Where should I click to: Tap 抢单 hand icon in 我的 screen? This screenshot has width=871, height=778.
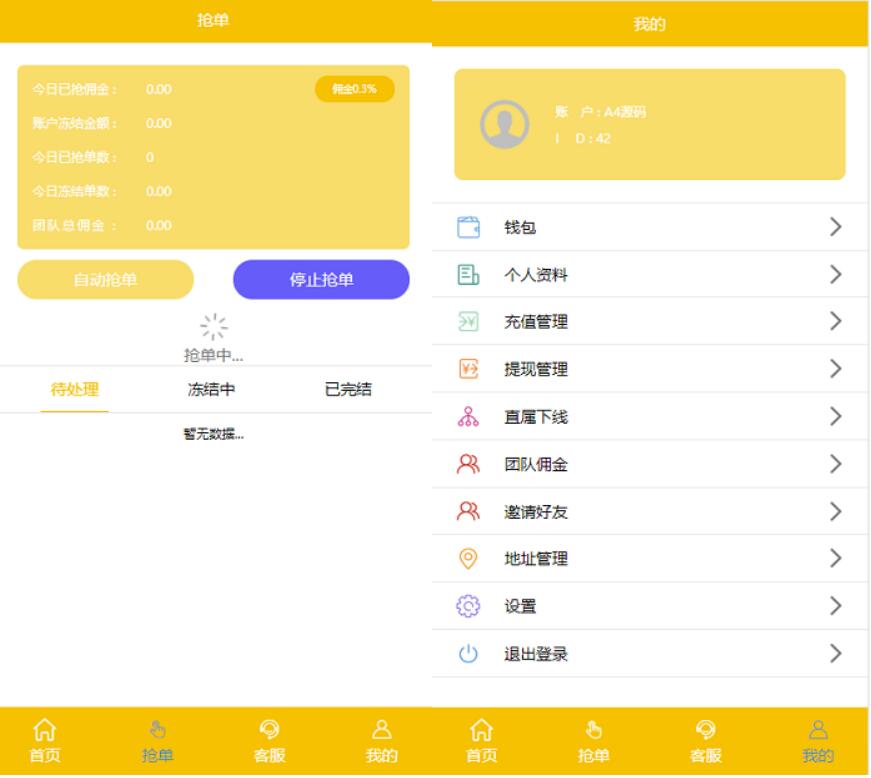[594, 730]
